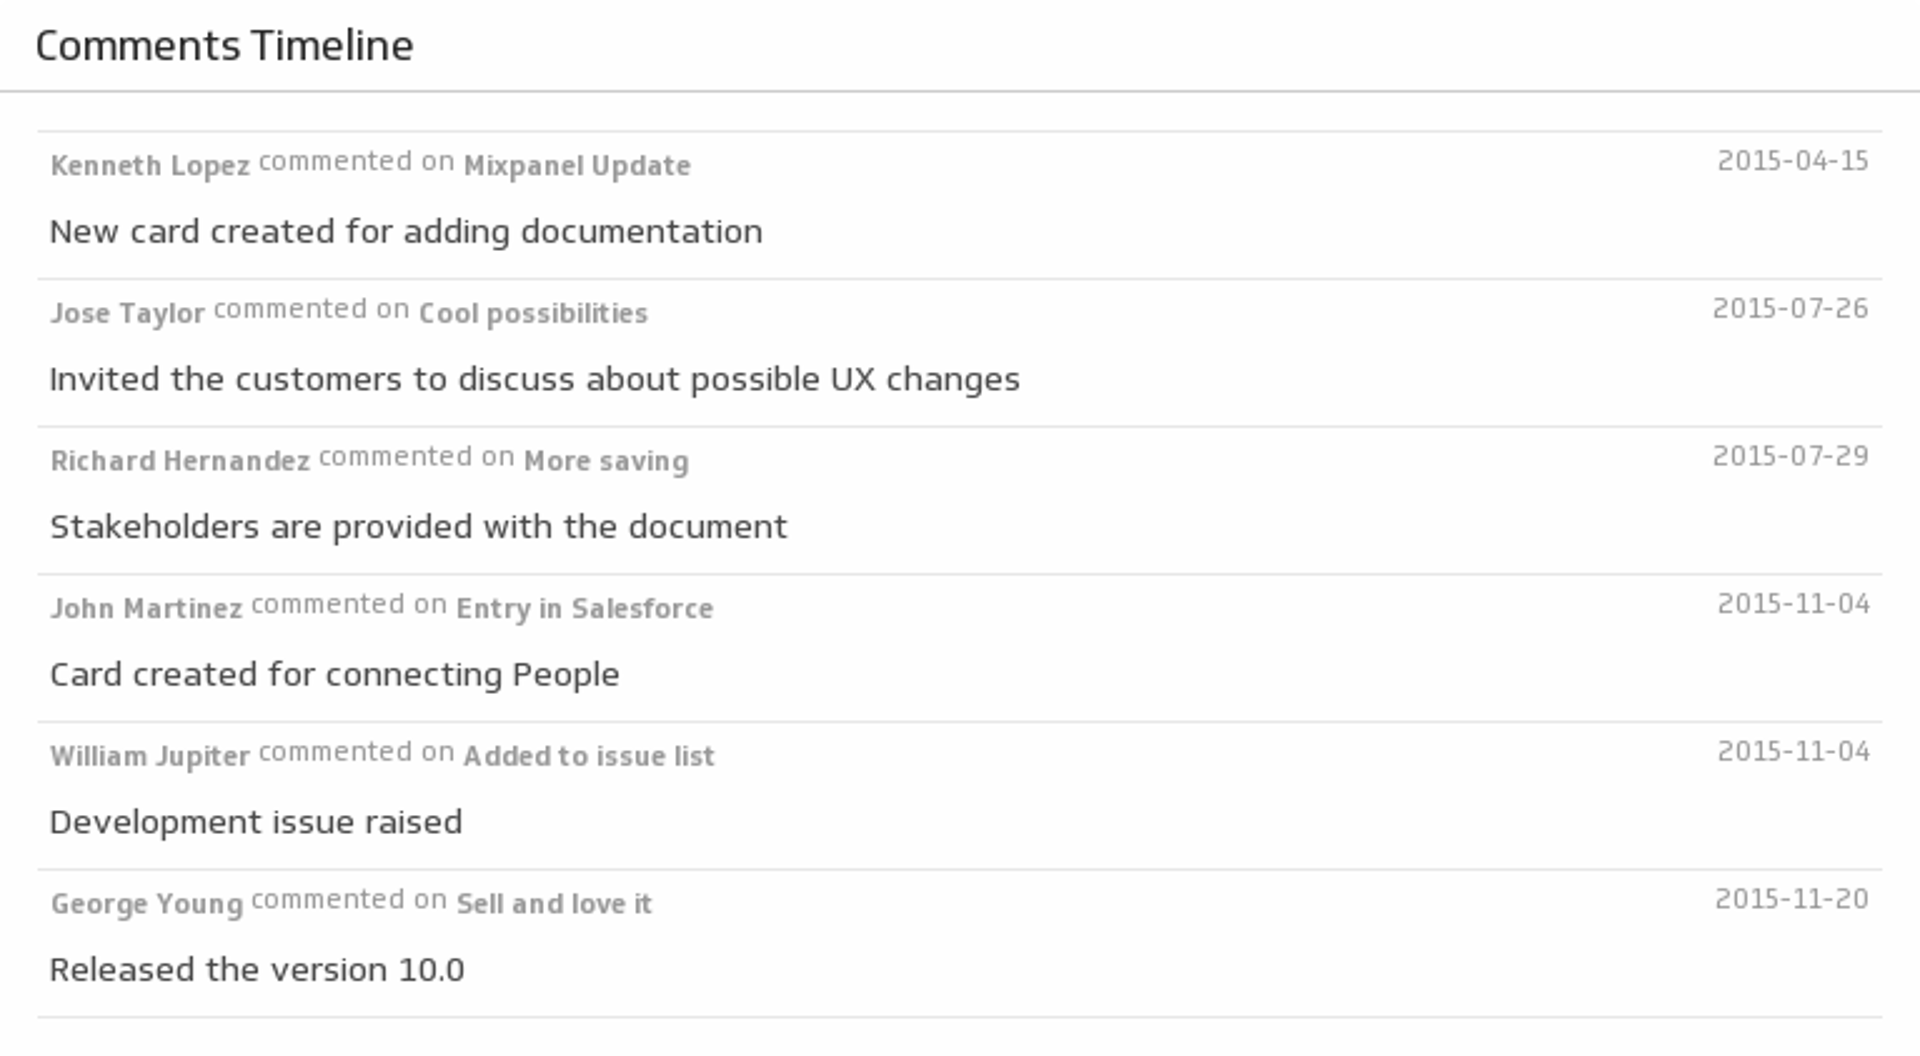The image size is (1920, 1056).
Task: Click John Martinez's name
Action: point(146,608)
